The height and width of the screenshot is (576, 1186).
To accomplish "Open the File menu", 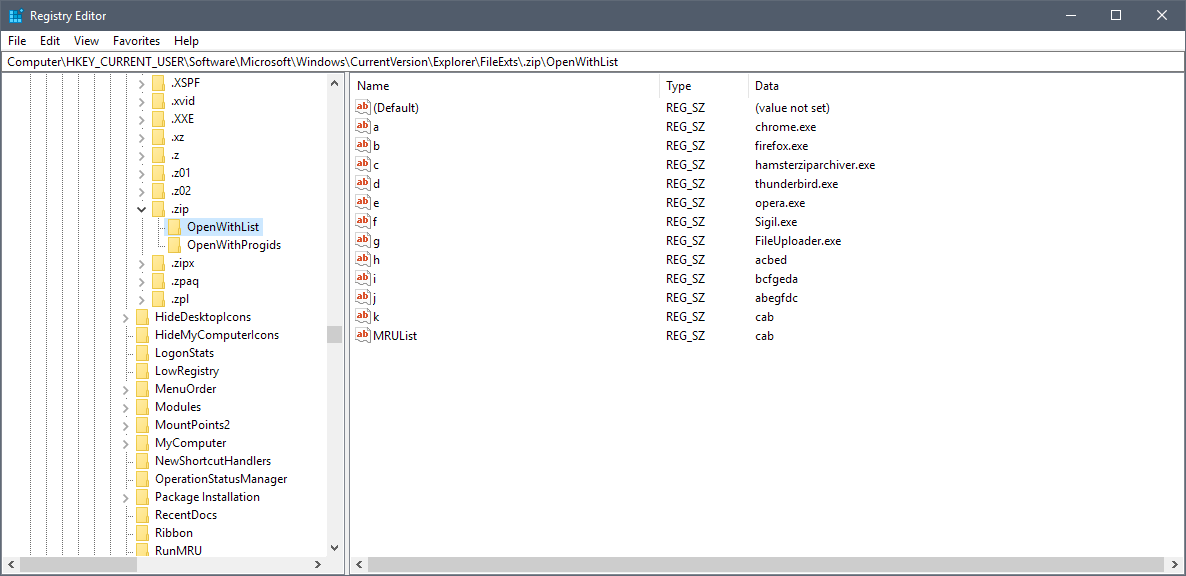I will tap(17, 41).
